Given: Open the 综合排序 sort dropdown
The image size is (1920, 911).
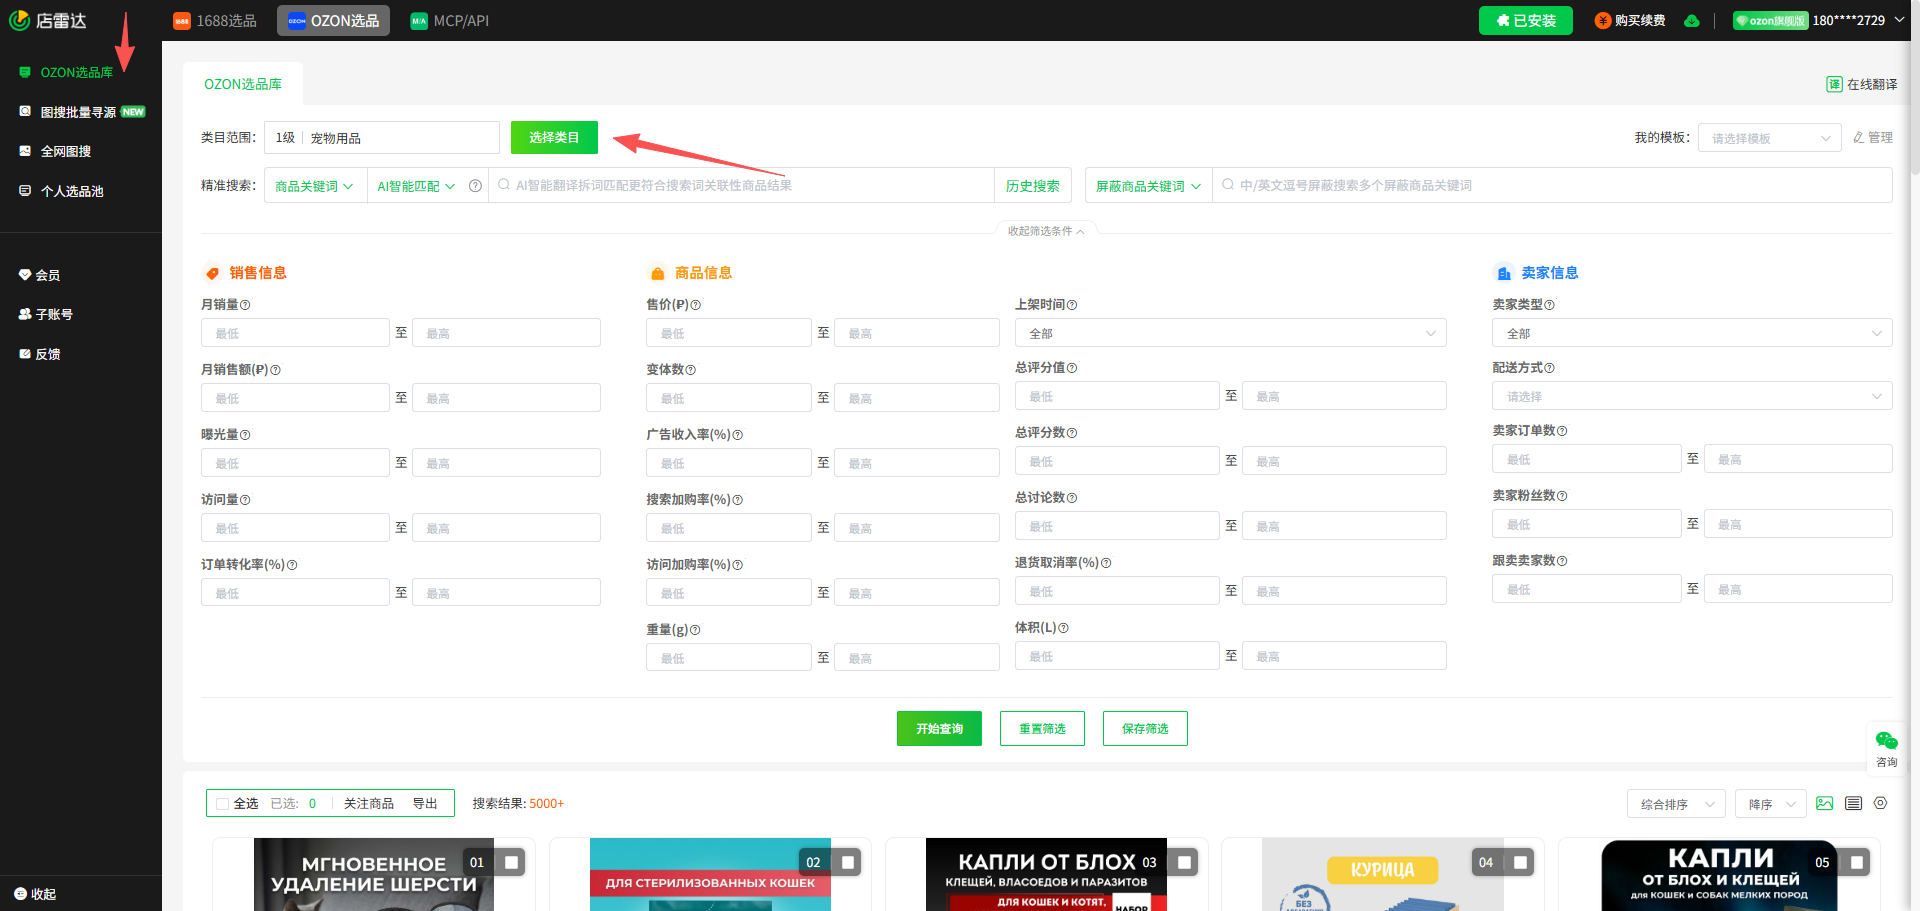Looking at the screenshot, I should pyautogui.click(x=1676, y=804).
